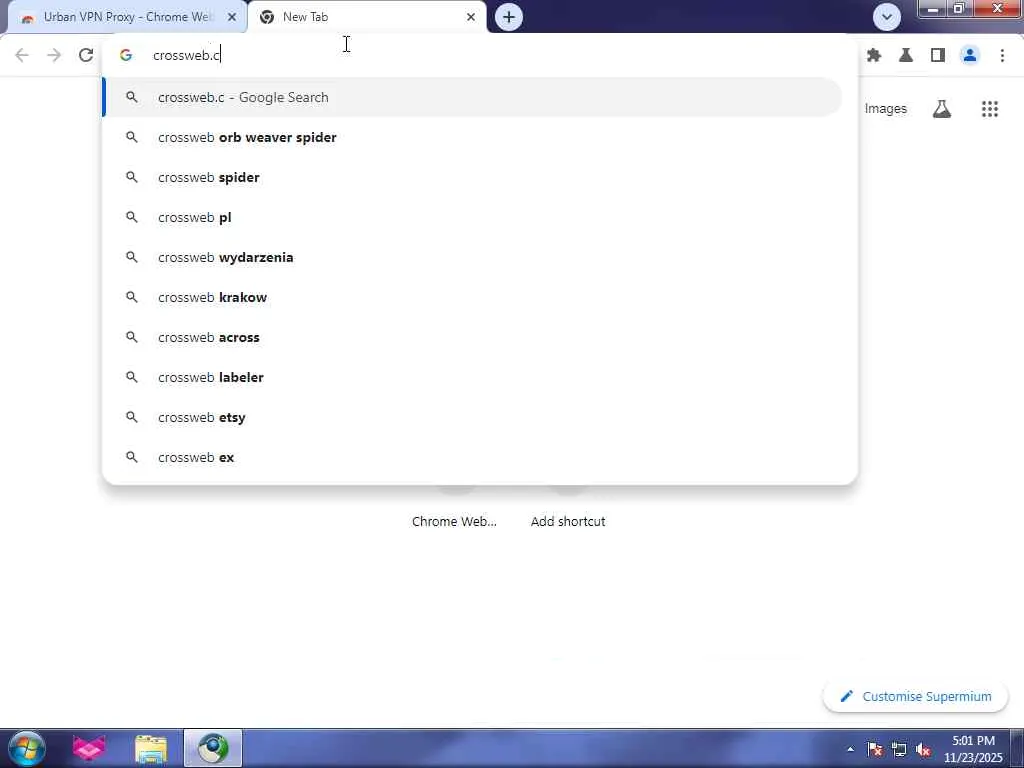Open the Google apps grid
This screenshot has width=1024, height=768.
click(x=989, y=109)
